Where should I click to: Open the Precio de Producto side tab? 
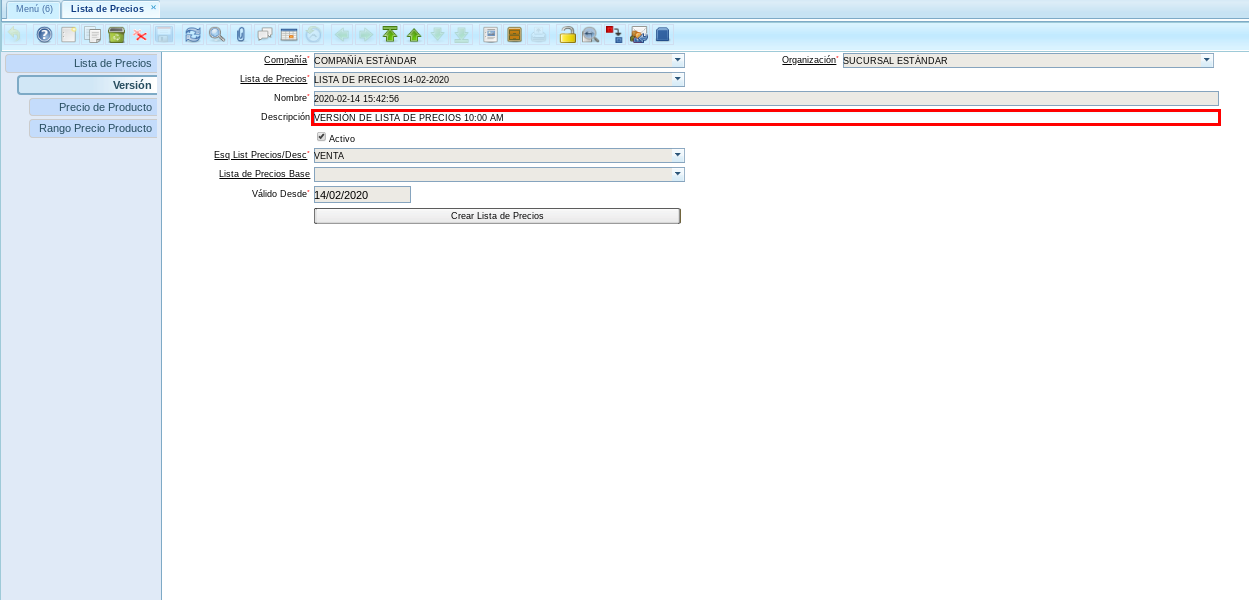point(93,107)
